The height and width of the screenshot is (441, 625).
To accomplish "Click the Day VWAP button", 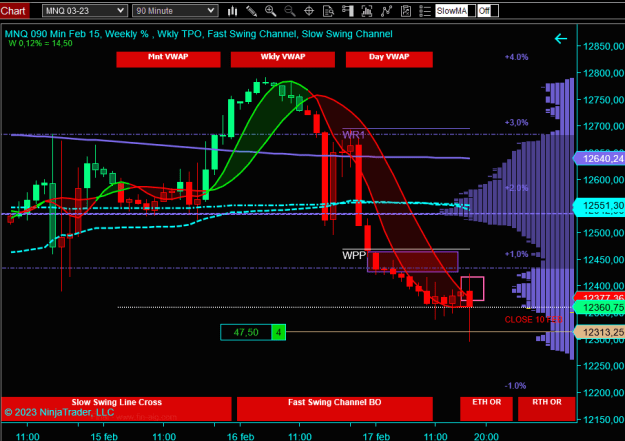I will coord(389,59).
